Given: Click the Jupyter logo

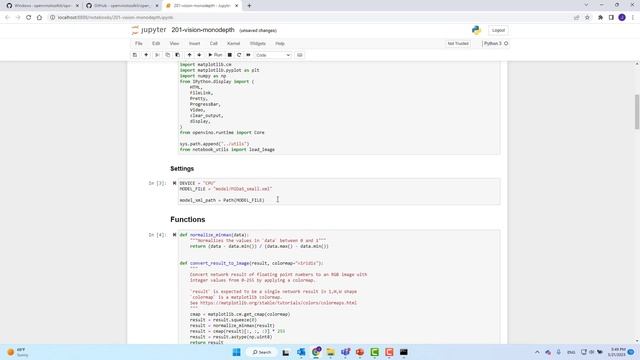Looking at the screenshot, I should (x=149, y=30).
